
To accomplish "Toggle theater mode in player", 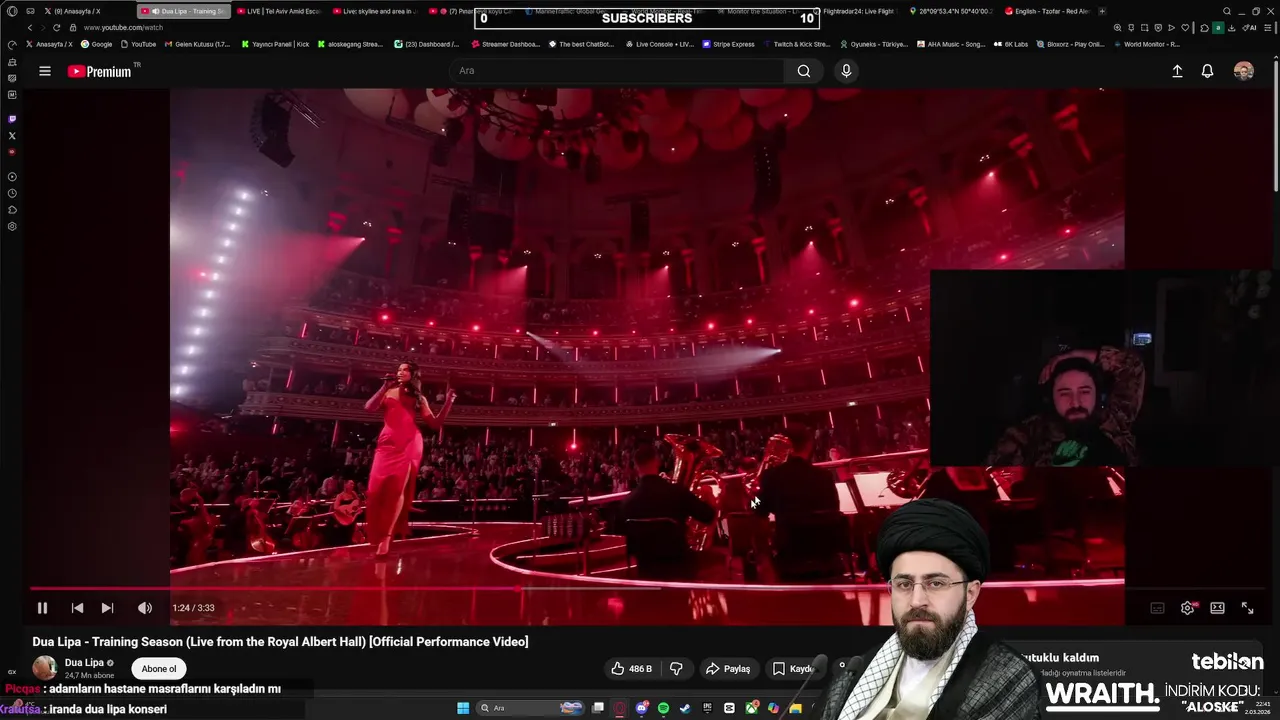I will pos(1217,608).
